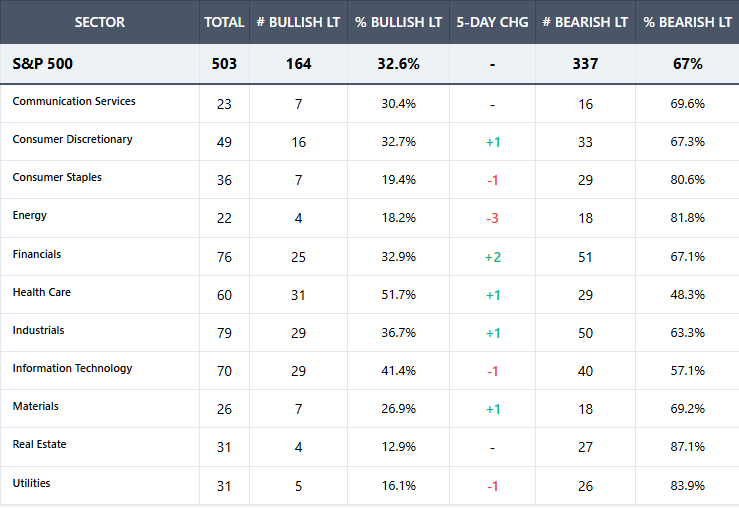This screenshot has width=739, height=508.
Task: Select the Industrials sector
Action: [x=38, y=330]
